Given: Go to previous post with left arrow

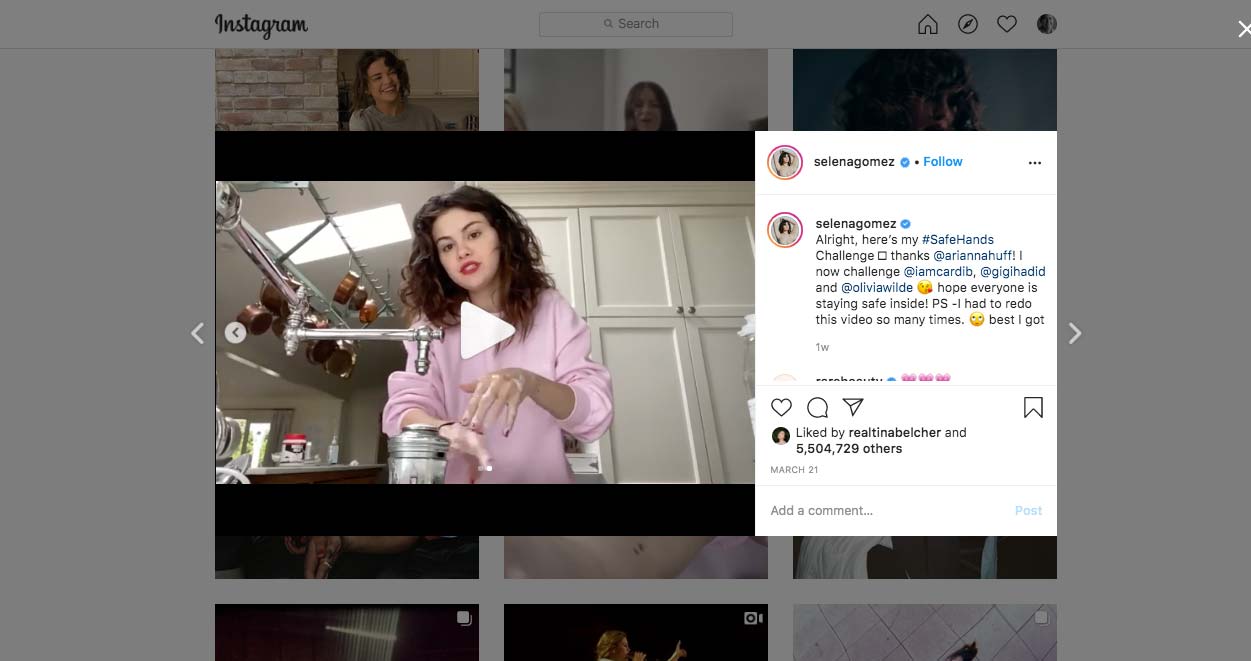Looking at the screenshot, I should tap(197, 333).
